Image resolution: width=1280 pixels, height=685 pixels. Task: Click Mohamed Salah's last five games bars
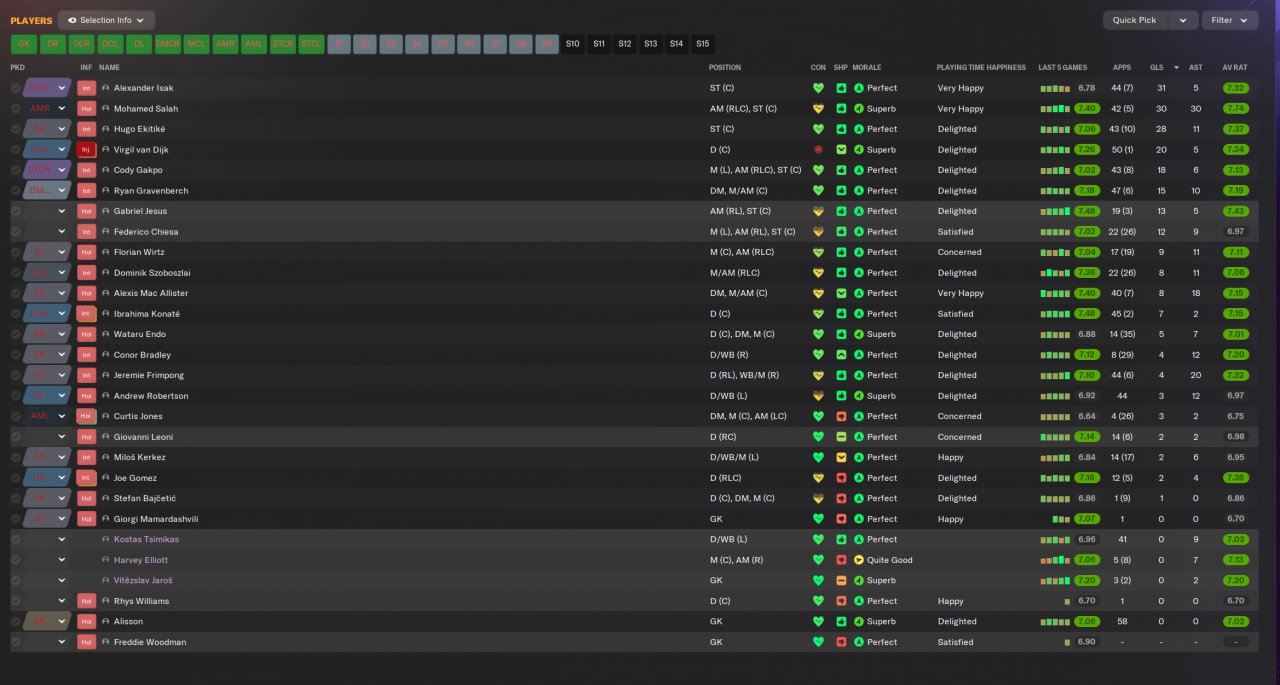tap(1055, 109)
